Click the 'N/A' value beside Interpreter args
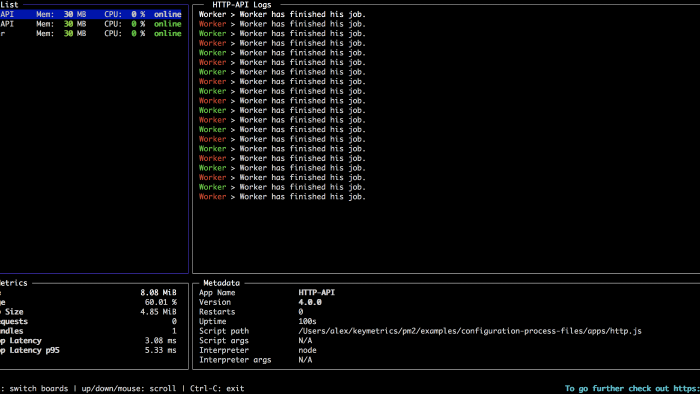Image resolution: width=700 pixels, height=394 pixels. pos(305,360)
